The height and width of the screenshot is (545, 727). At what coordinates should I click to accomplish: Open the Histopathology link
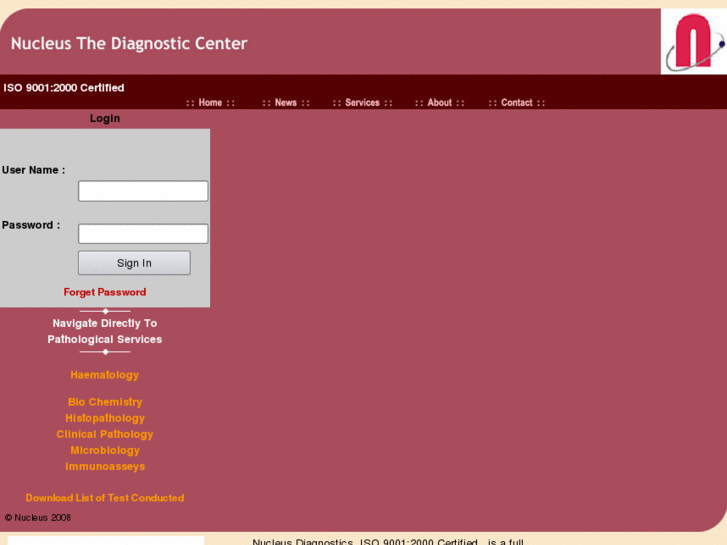pyautogui.click(x=105, y=418)
